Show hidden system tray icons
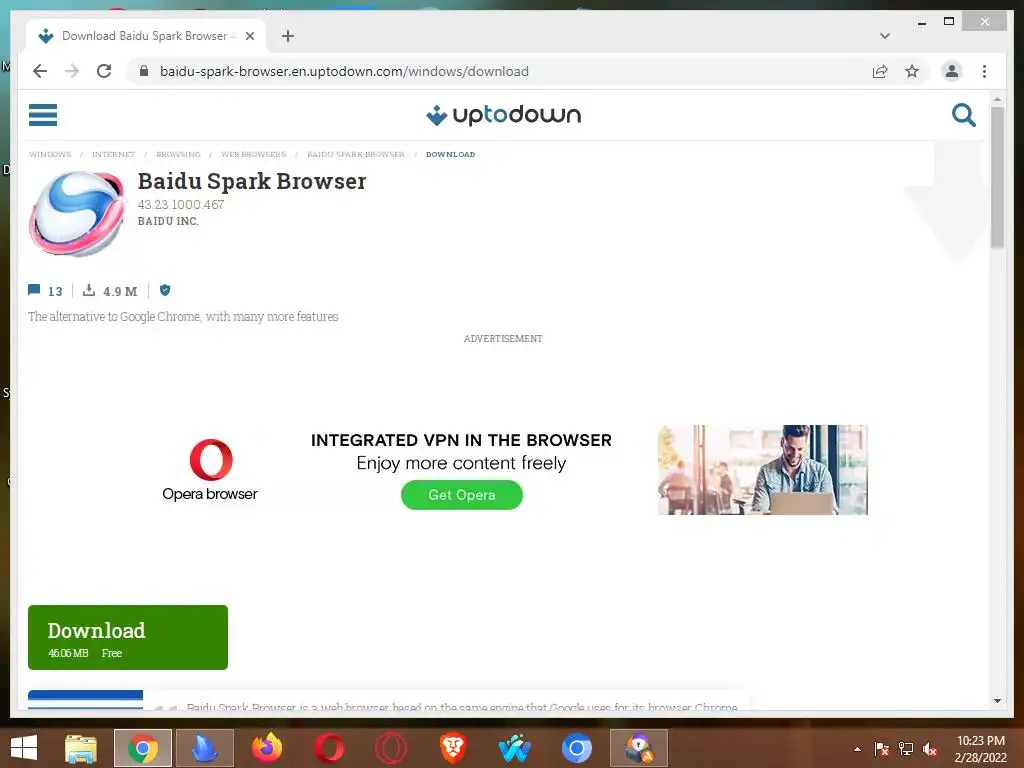1024x768 pixels. coord(857,749)
